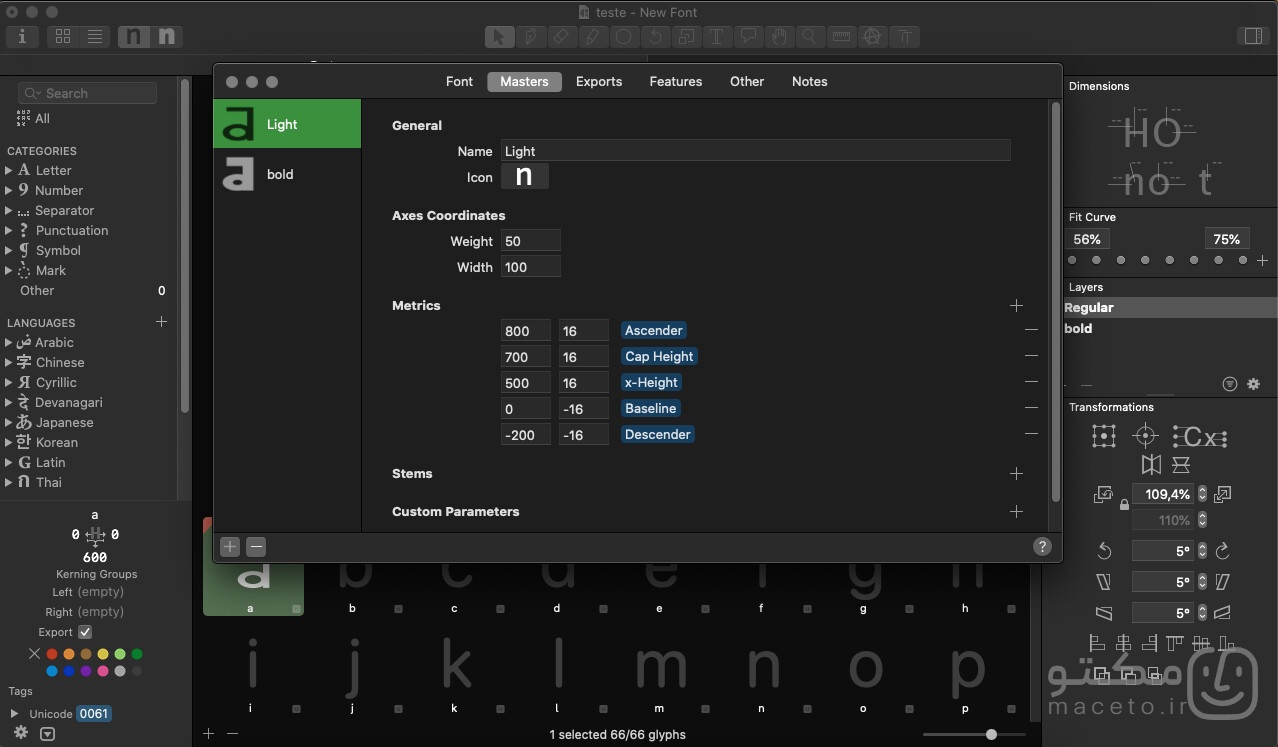Choose the primitives circle tool

624,37
